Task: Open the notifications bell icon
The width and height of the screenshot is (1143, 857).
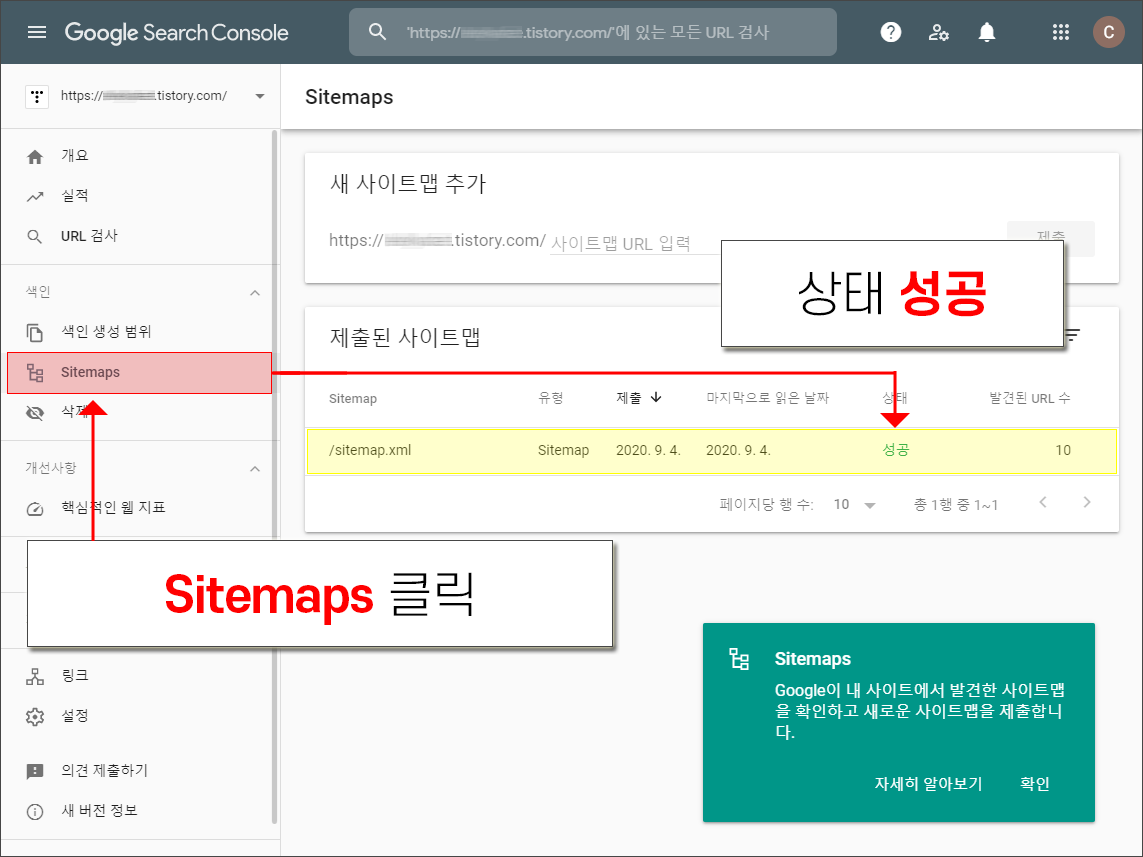Action: [986, 31]
